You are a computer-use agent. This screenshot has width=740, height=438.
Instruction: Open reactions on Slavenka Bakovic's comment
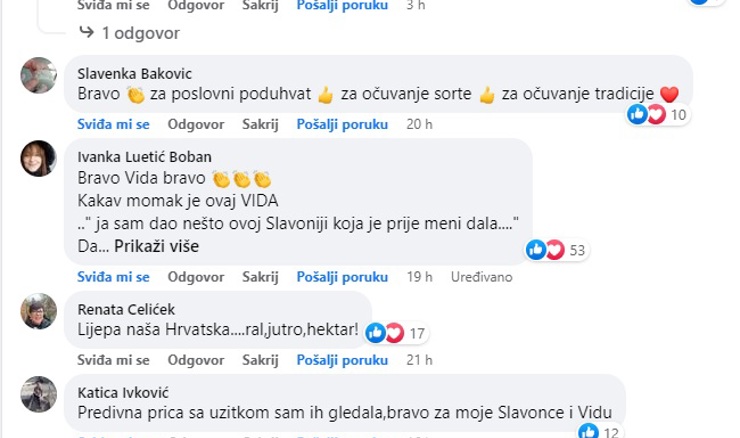(x=658, y=114)
